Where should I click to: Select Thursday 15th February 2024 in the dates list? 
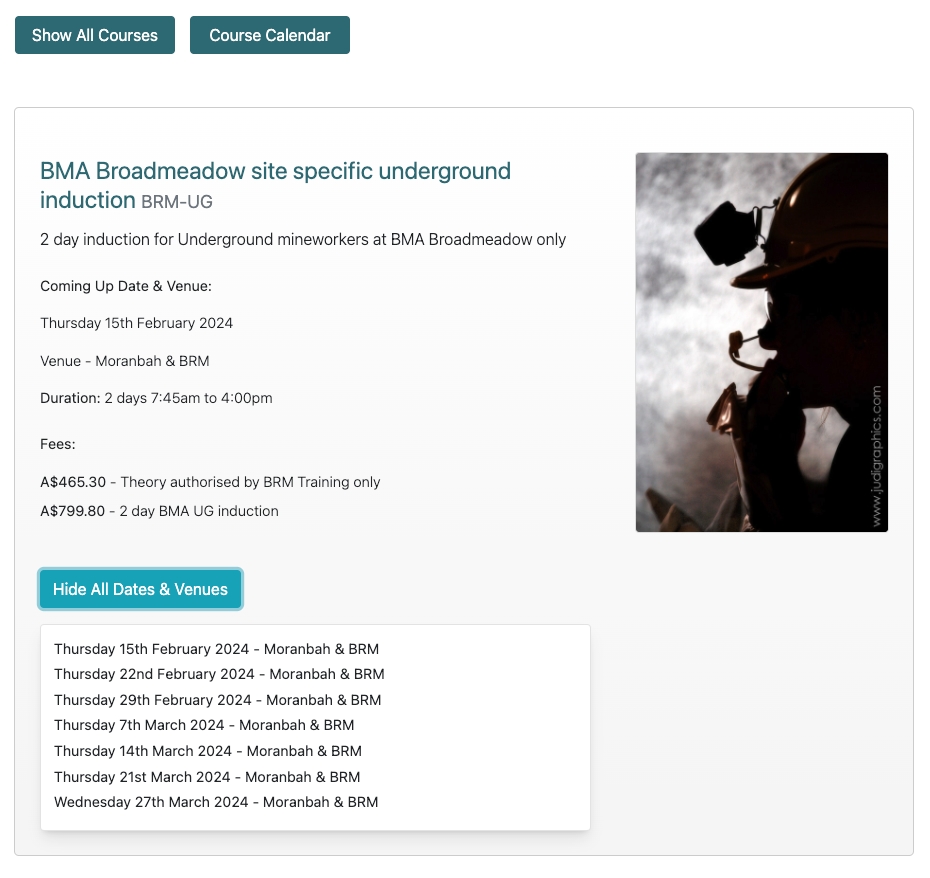(216, 649)
